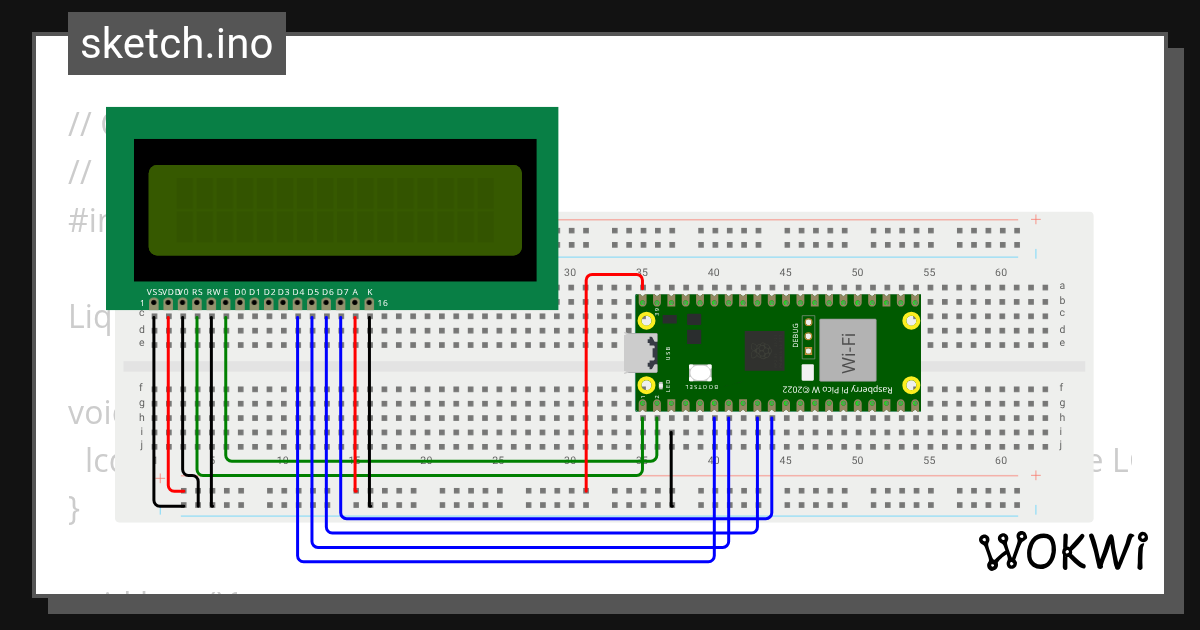Click the D4 pin on the LCD
Viewport: 1200px width, 630px height.
(x=298, y=303)
